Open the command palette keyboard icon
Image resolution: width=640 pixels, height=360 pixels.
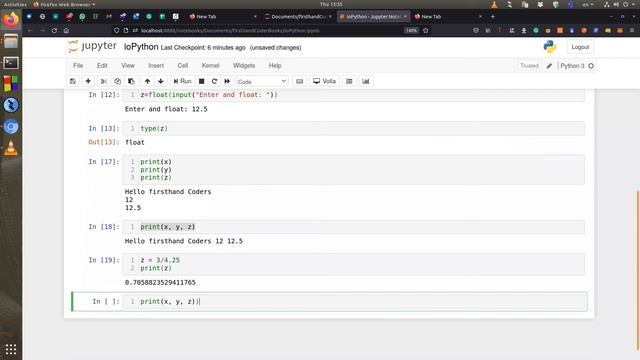300,81
